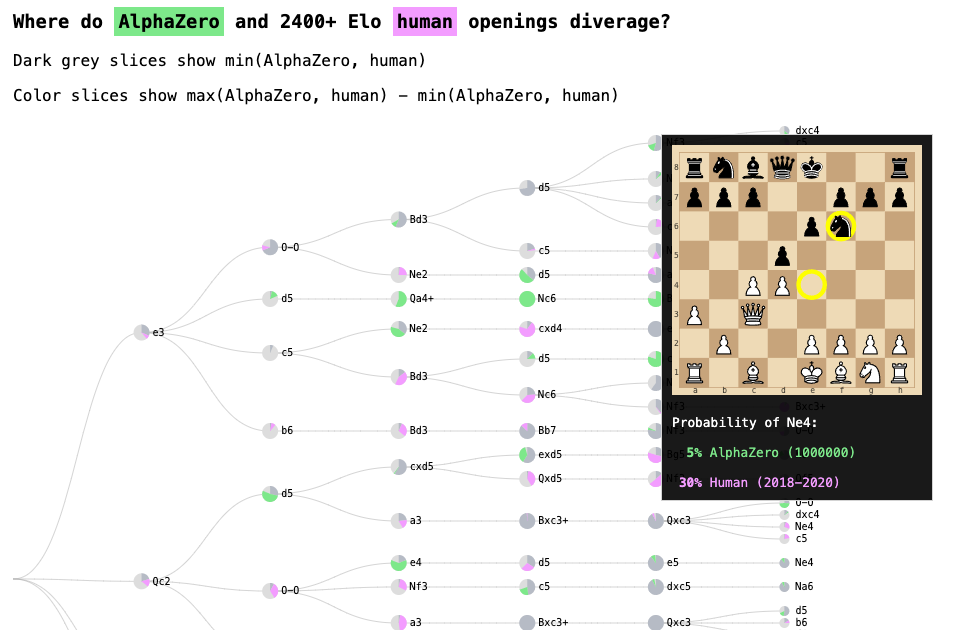Select the d5 node leading to Qa4+

point(270,298)
